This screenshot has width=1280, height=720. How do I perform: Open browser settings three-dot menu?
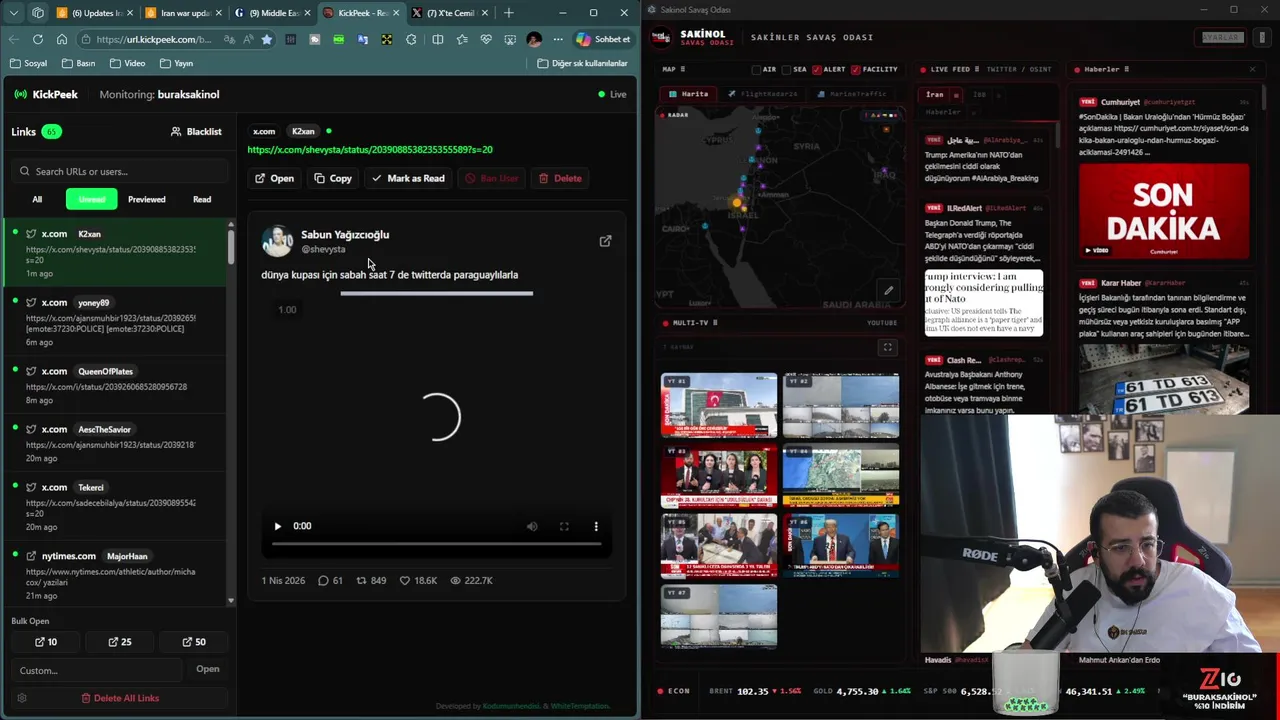tap(558, 39)
